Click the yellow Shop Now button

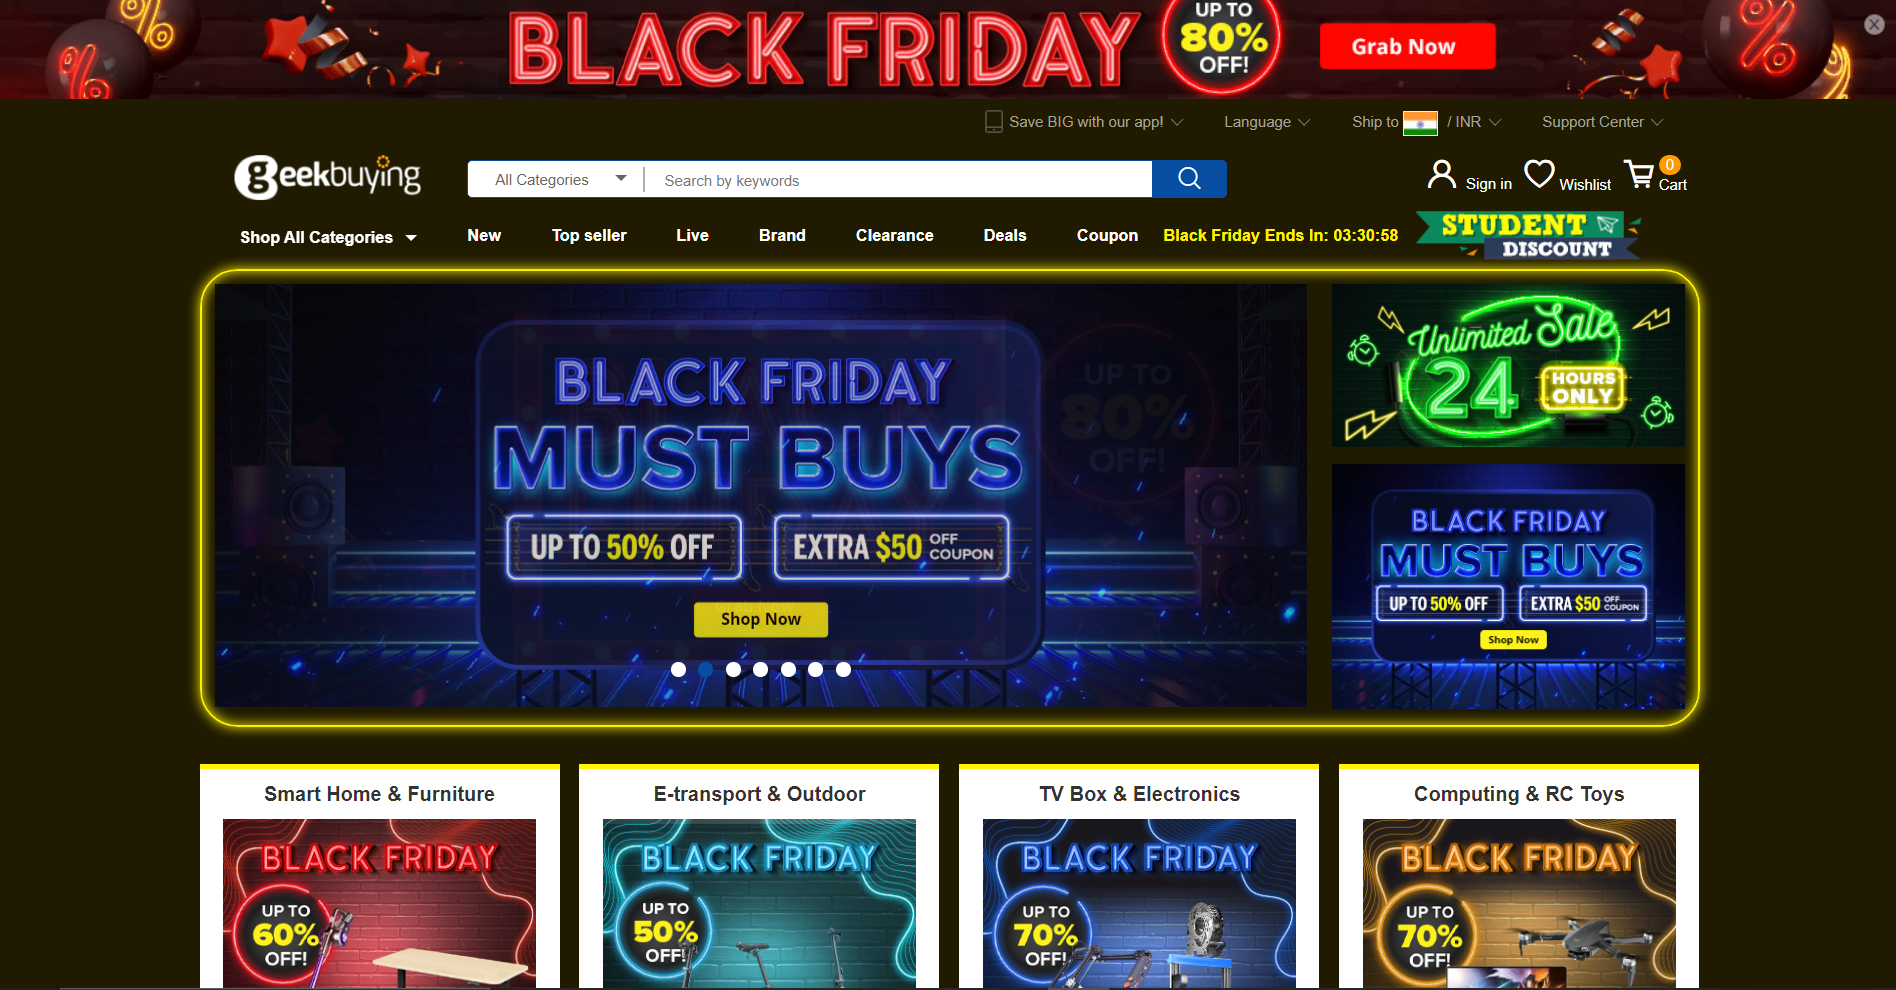[x=760, y=619]
